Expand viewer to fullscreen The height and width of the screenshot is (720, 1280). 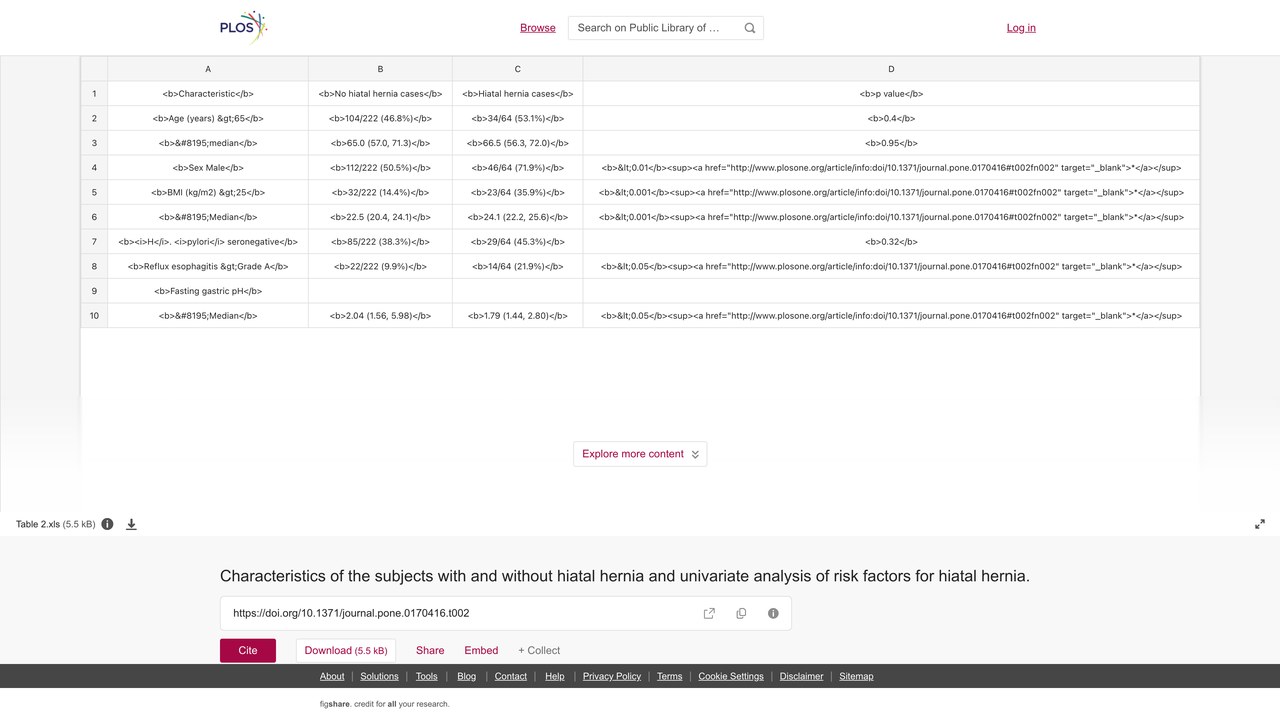(x=1260, y=524)
